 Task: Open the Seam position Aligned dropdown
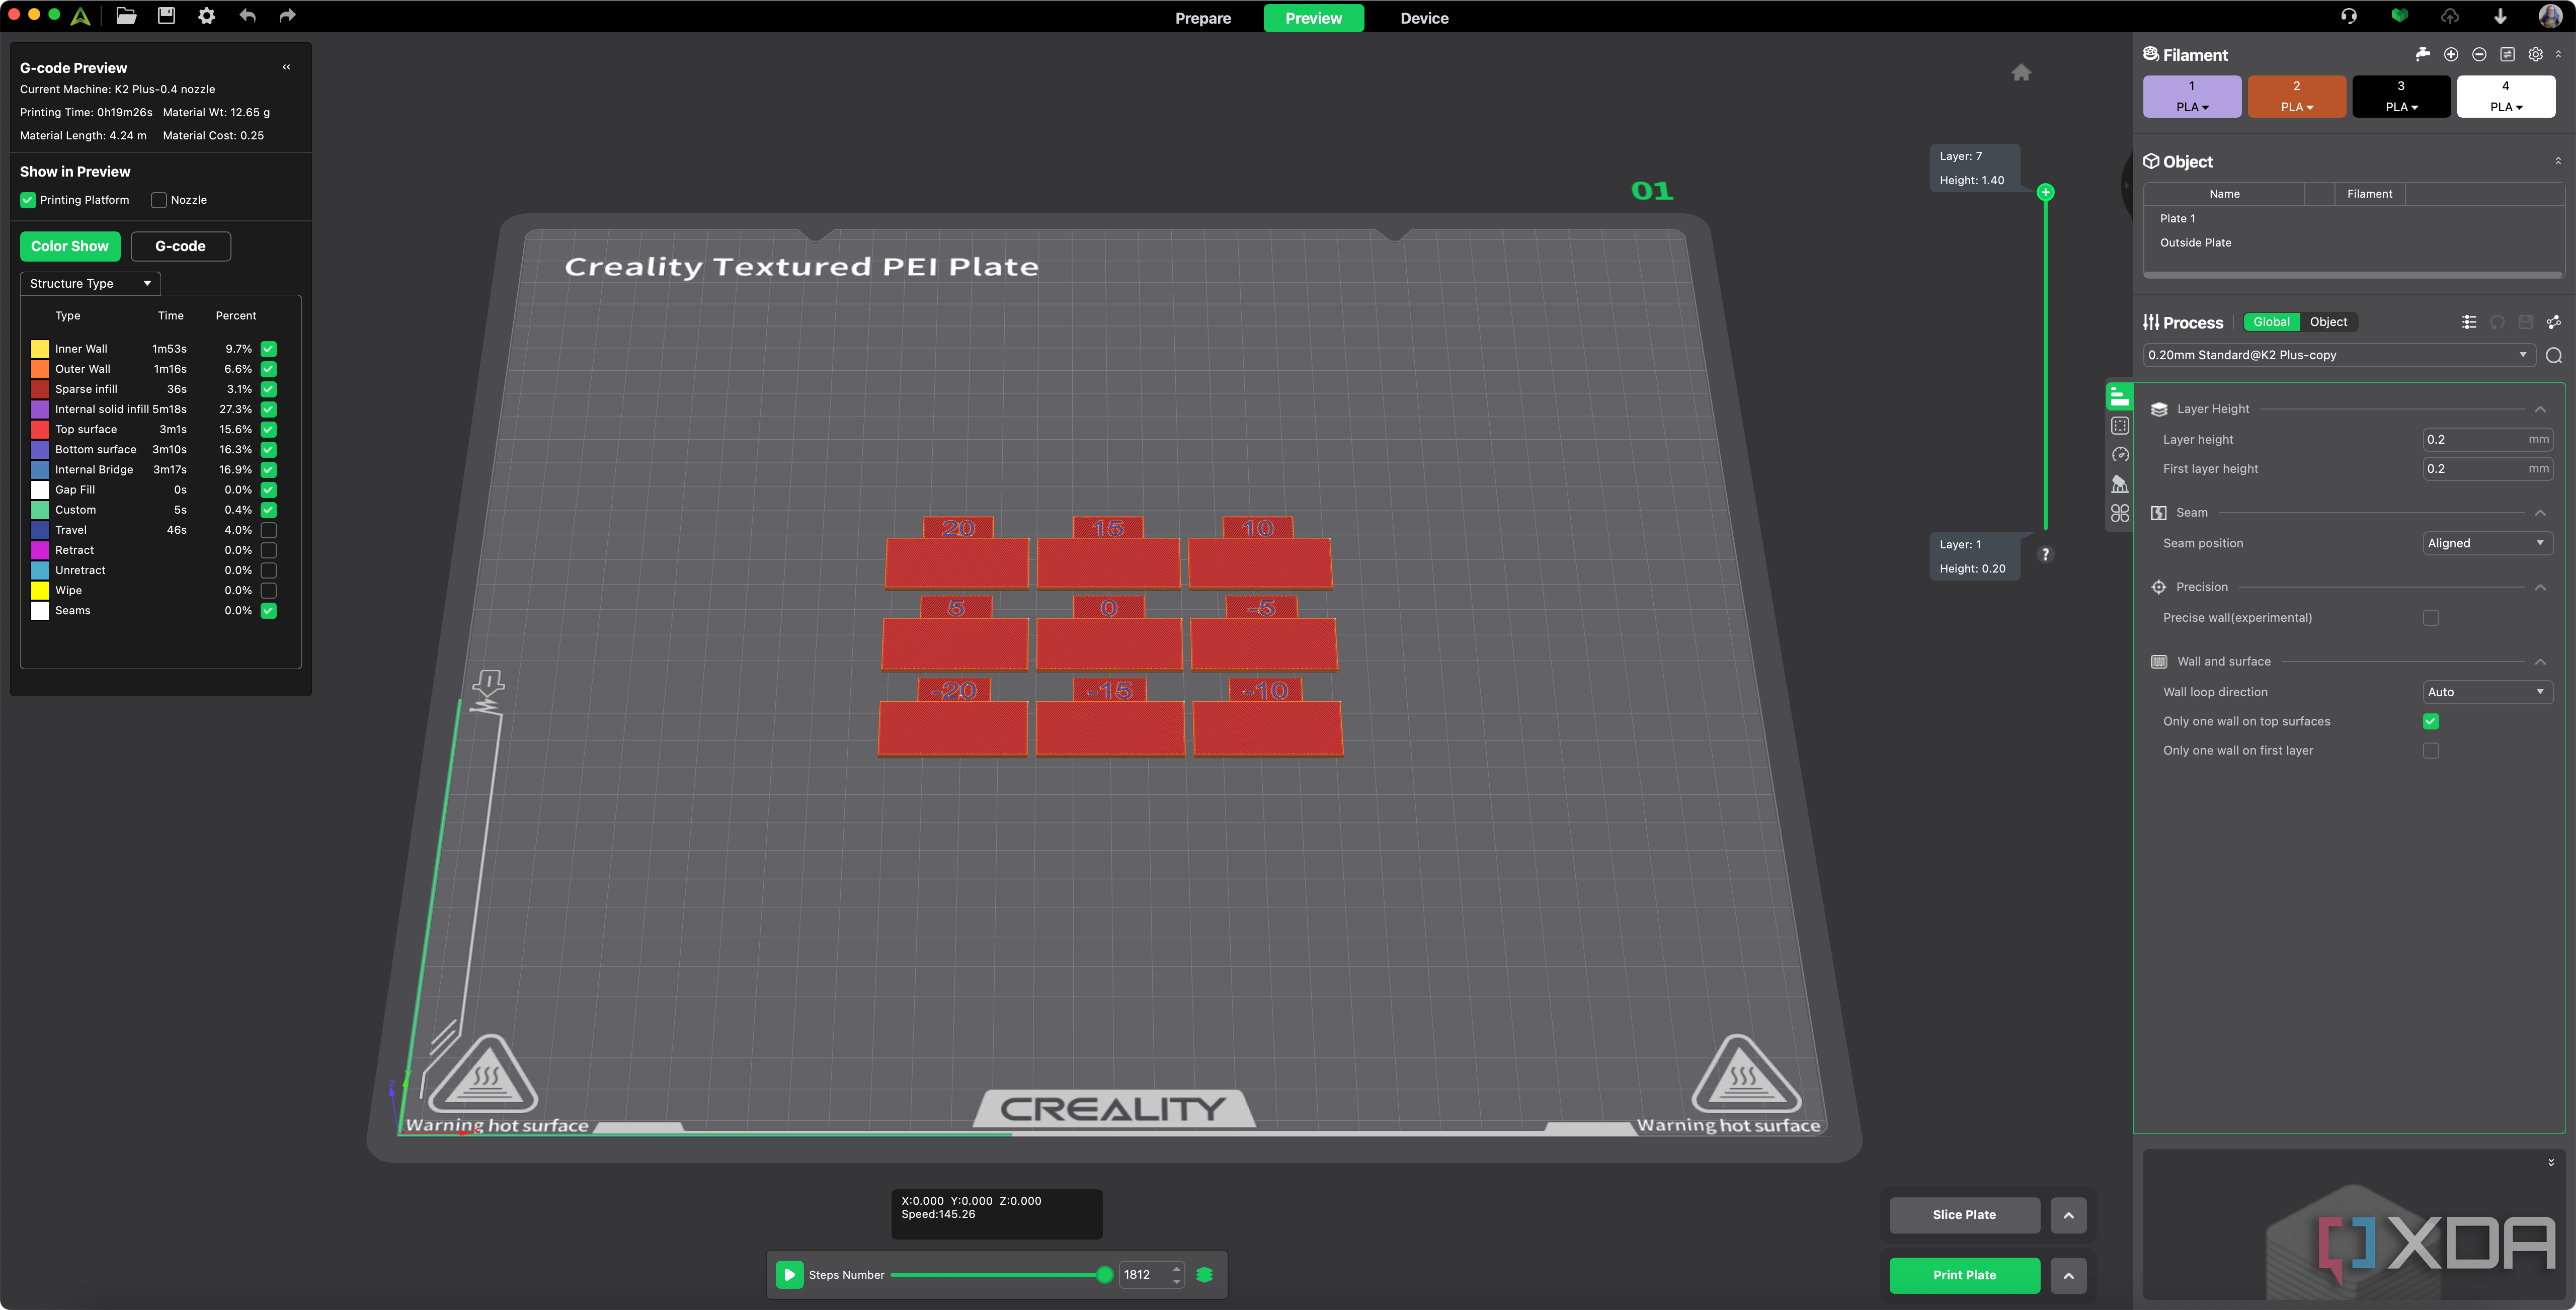point(2487,543)
